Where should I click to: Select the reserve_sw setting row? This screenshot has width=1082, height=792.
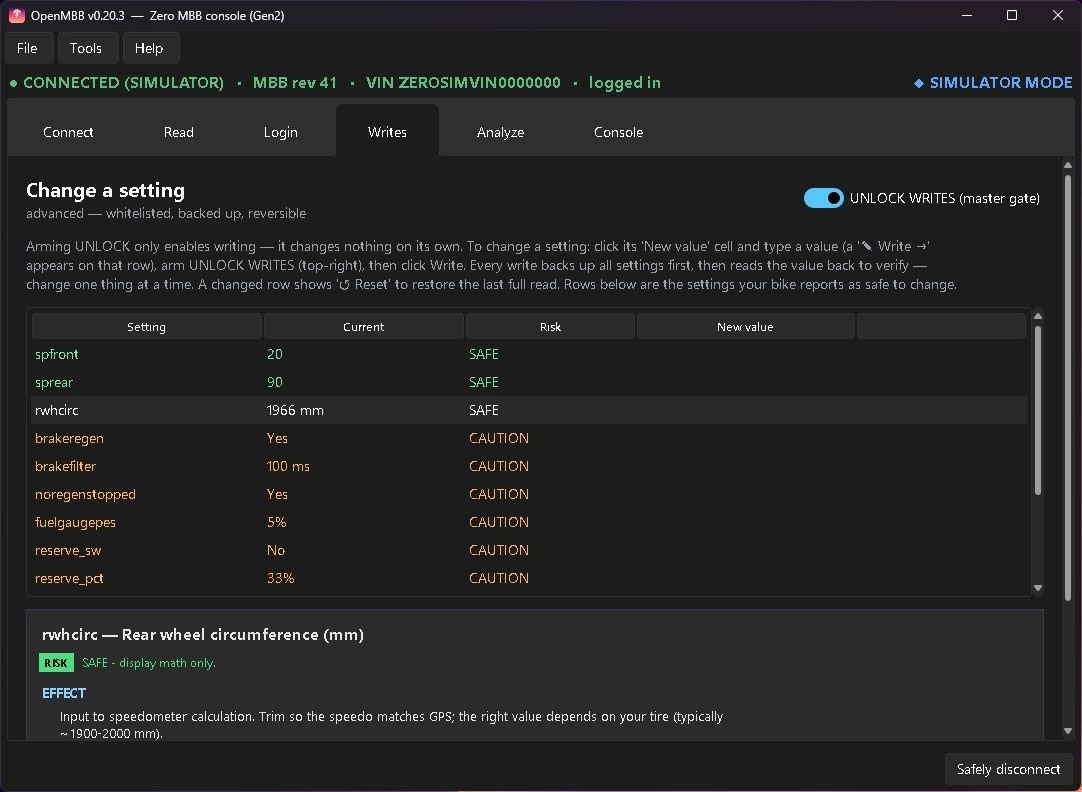[529, 550]
